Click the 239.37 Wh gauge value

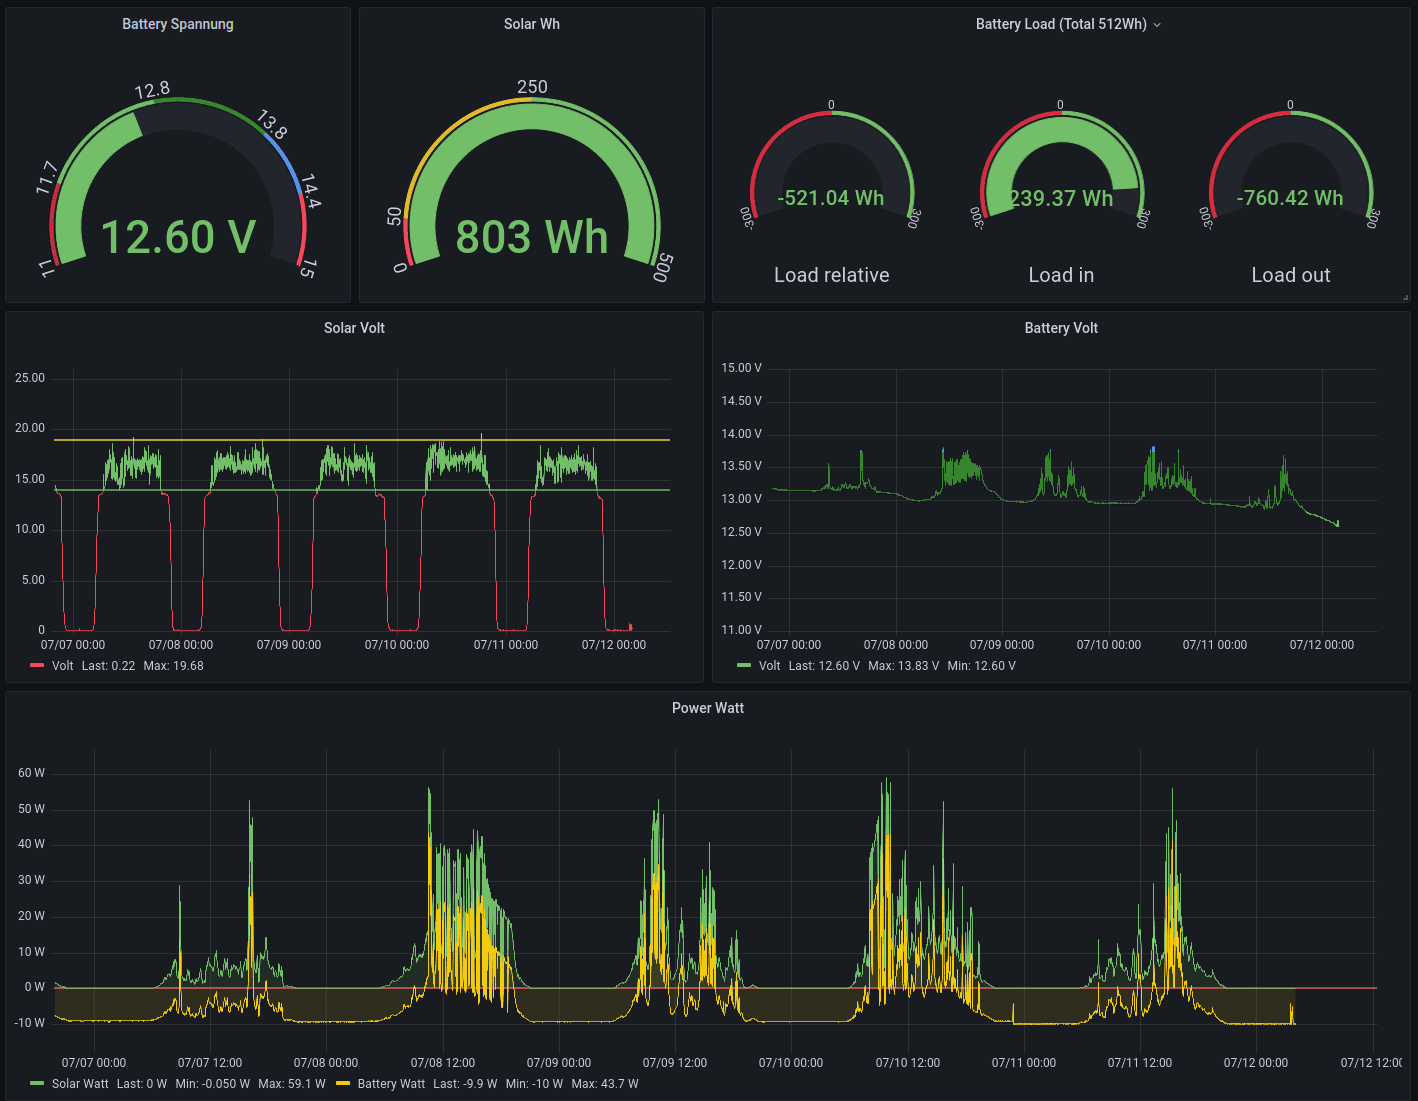pos(1061,198)
